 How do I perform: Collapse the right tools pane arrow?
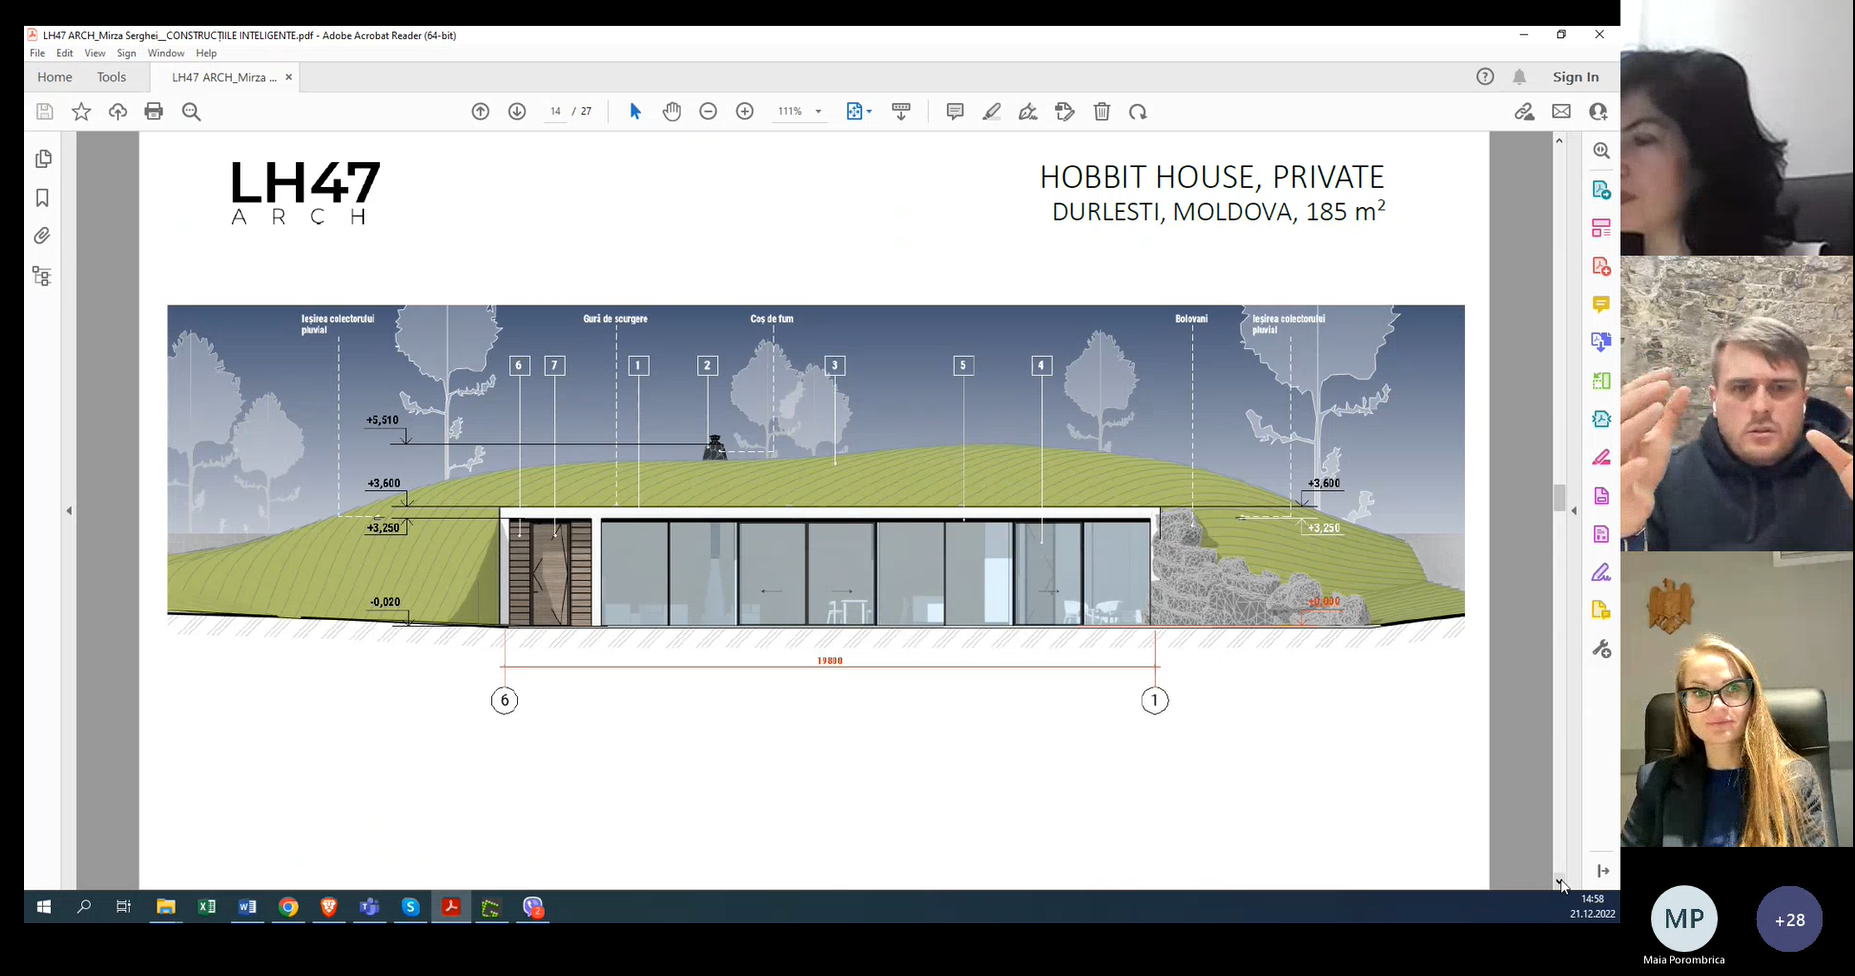[1574, 511]
